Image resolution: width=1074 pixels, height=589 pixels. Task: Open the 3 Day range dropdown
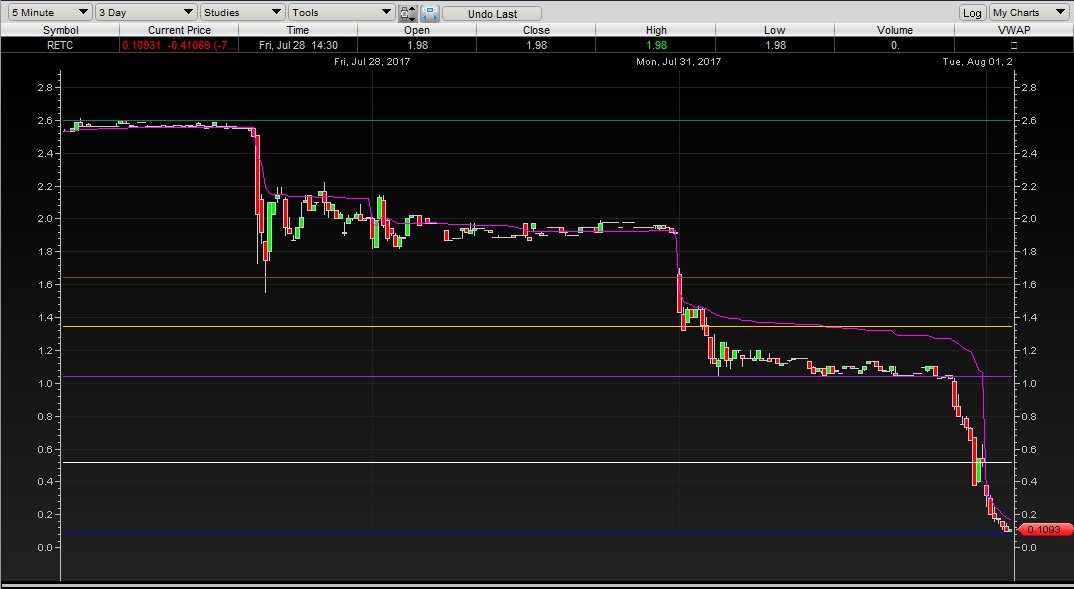click(x=146, y=12)
